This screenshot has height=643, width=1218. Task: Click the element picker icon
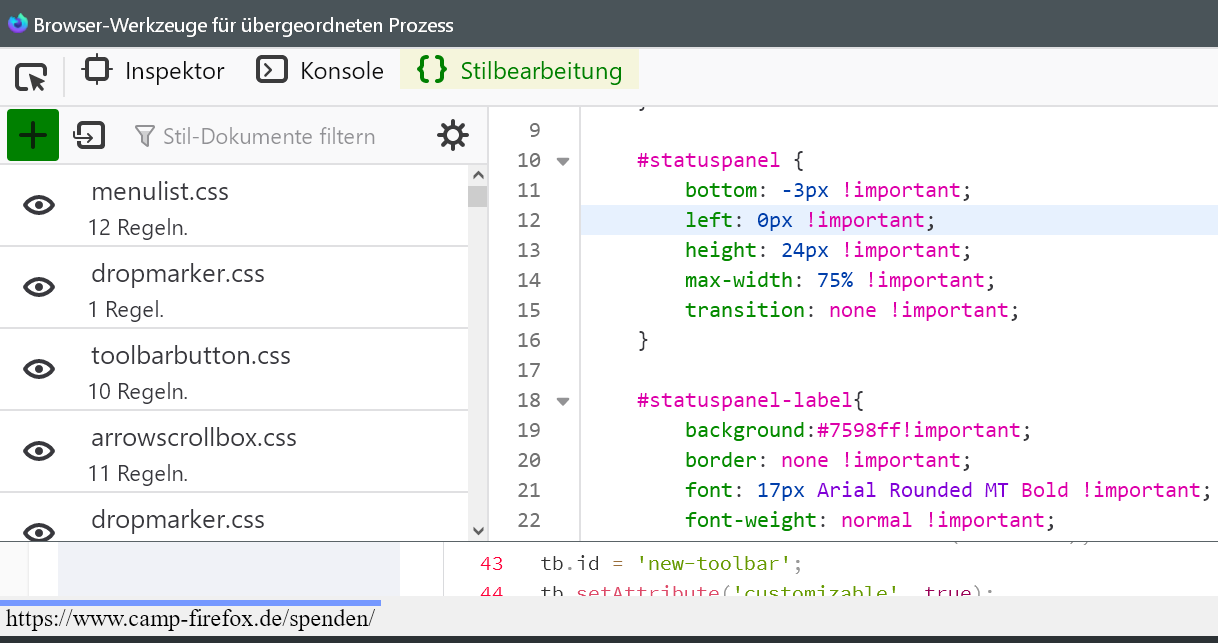32,75
